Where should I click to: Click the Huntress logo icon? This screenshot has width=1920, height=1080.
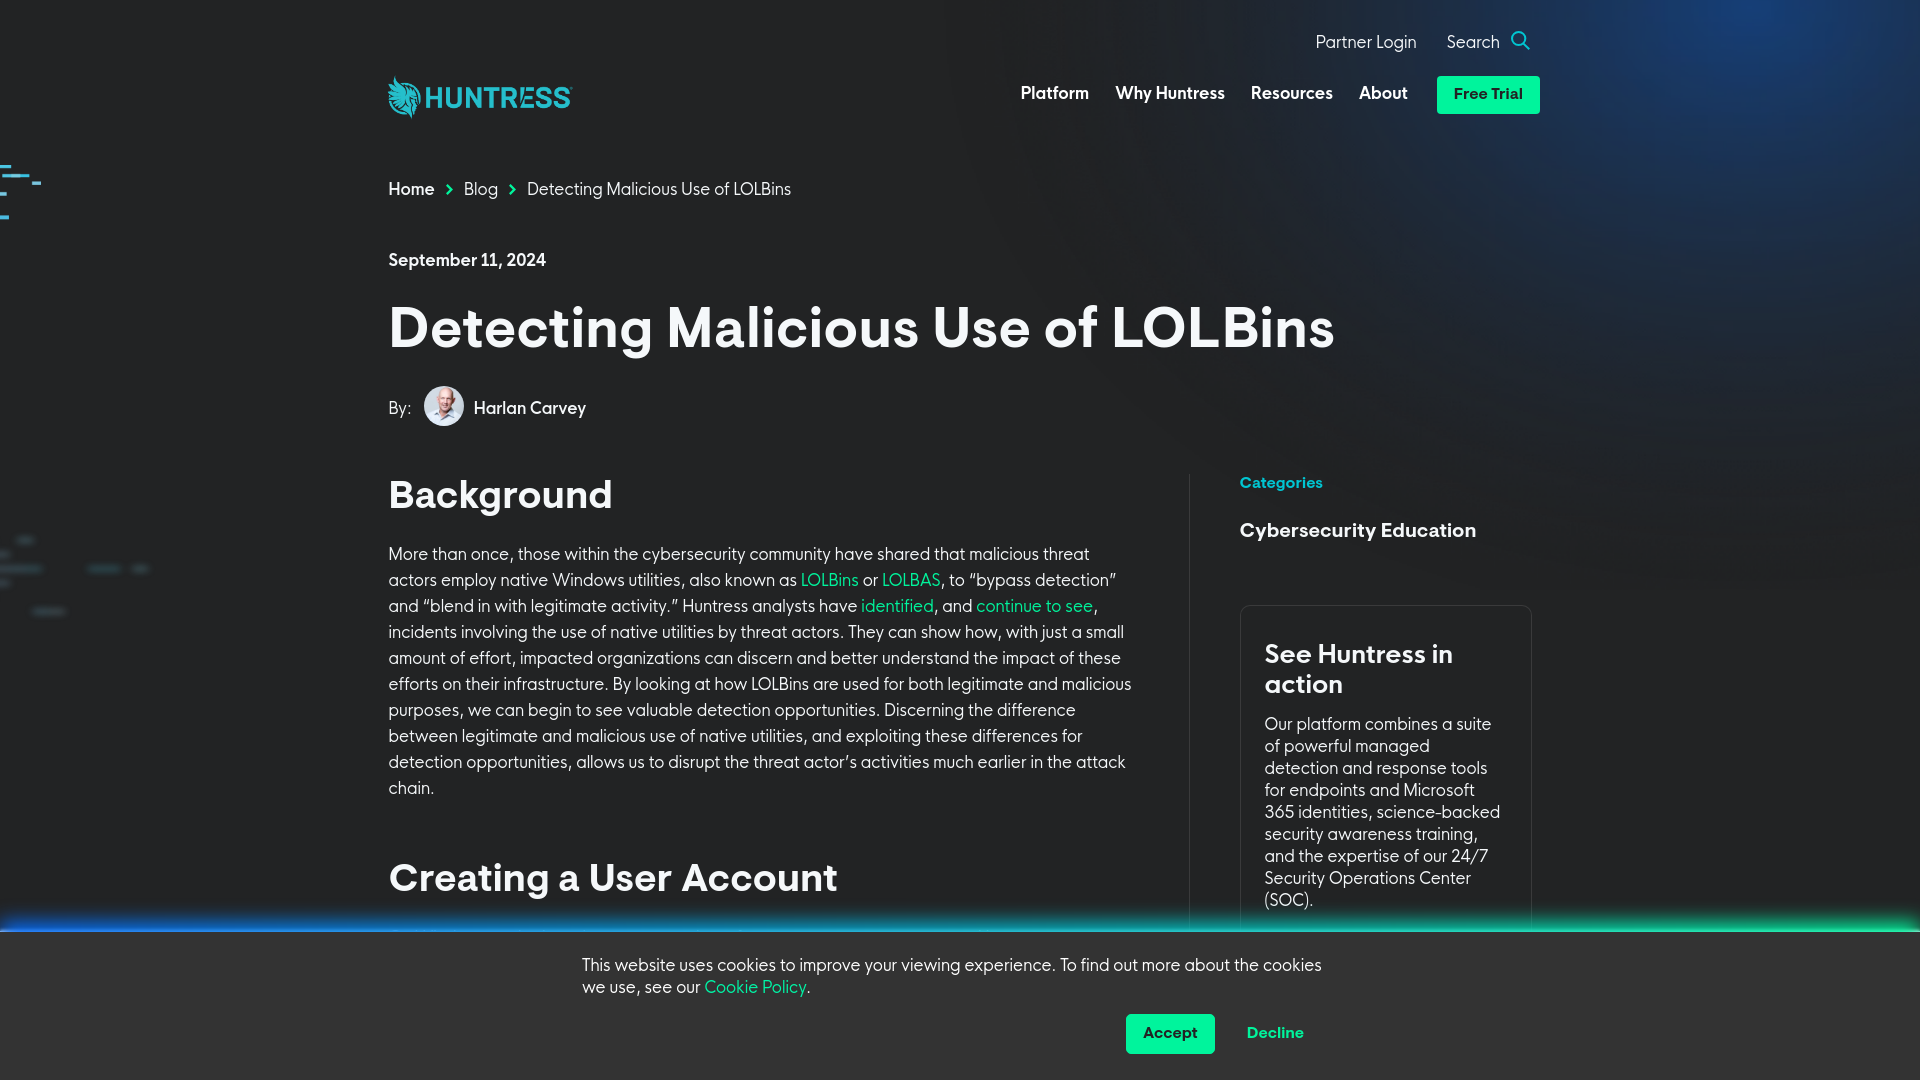click(405, 96)
